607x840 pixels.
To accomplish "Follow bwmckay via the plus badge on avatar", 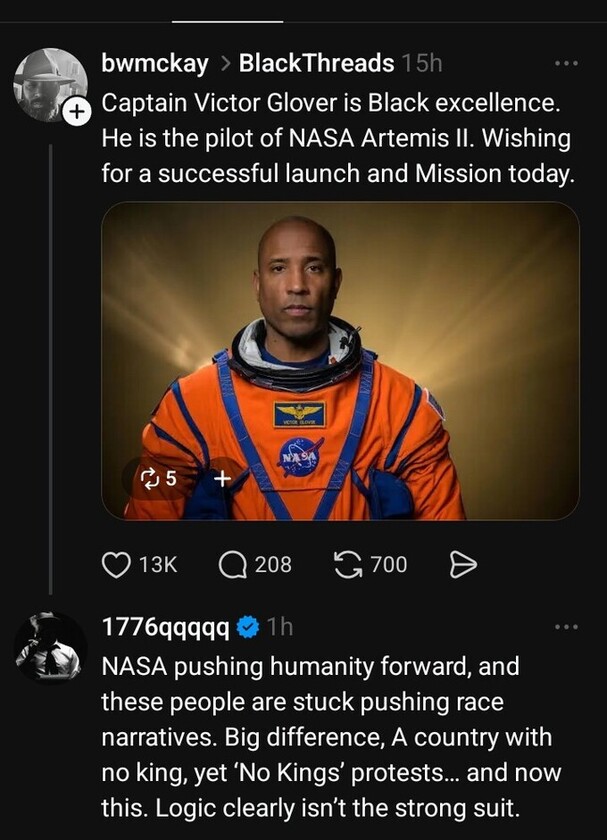I will coord(77,114).
